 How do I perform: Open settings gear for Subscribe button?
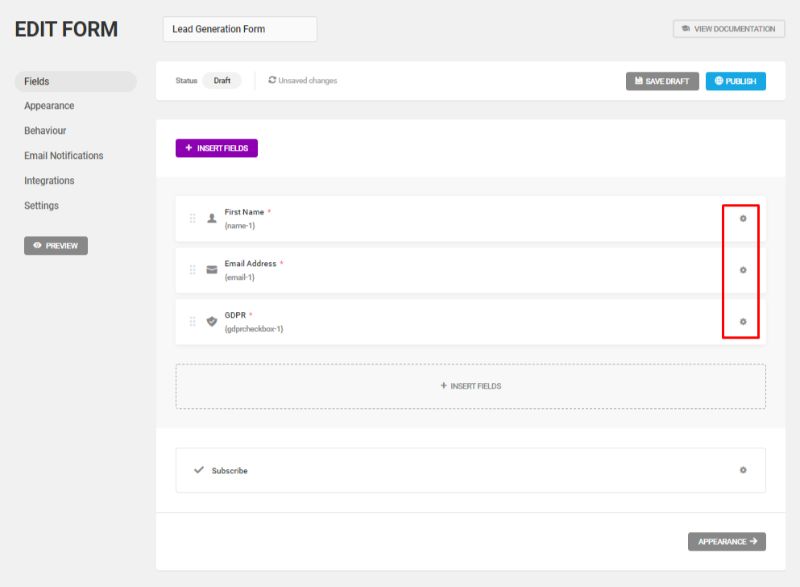[x=743, y=470]
